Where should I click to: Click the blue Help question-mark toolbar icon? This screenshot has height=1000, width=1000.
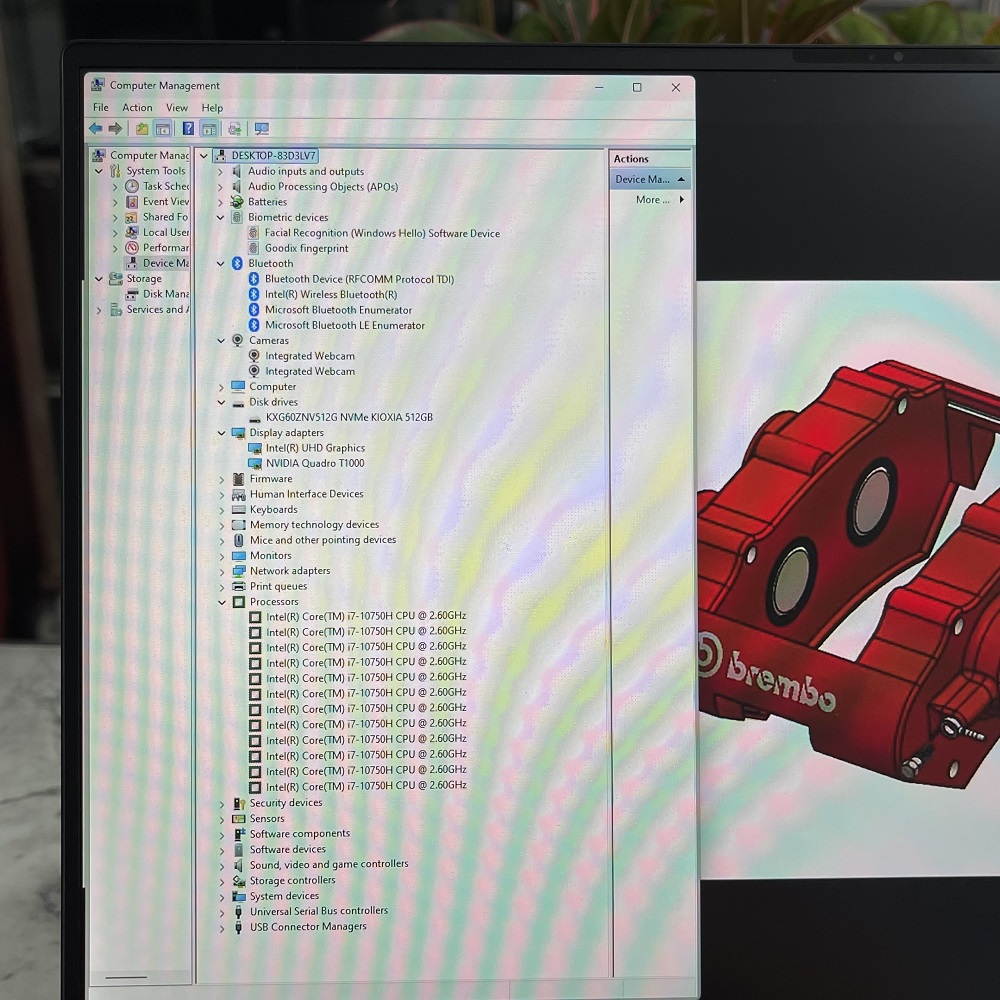click(188, 129)
